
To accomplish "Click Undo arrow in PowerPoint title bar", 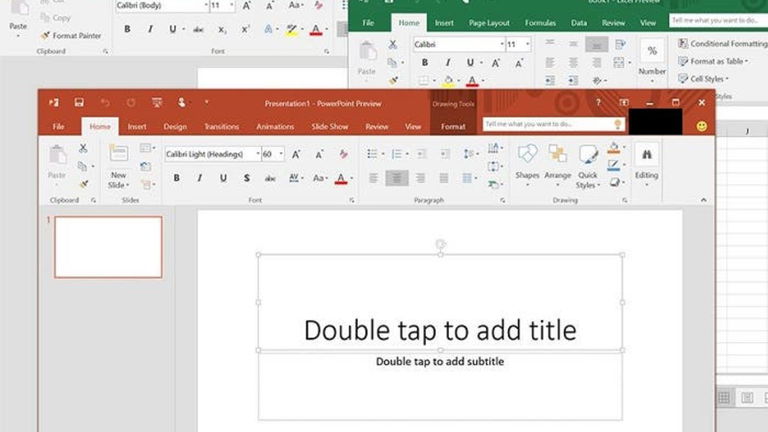I will point(105,102).
